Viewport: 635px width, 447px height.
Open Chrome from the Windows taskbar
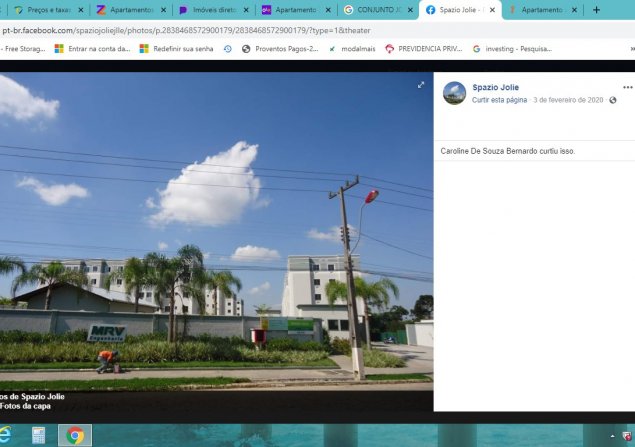(75, 436)
